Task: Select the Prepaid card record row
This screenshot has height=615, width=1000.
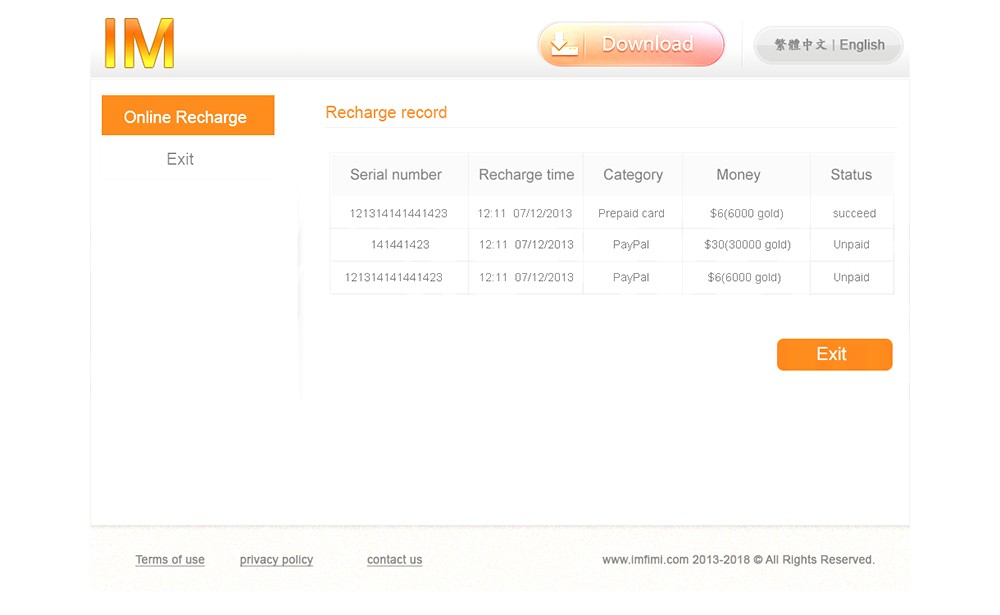Action: pyautogui.click(x=631, y=213)
